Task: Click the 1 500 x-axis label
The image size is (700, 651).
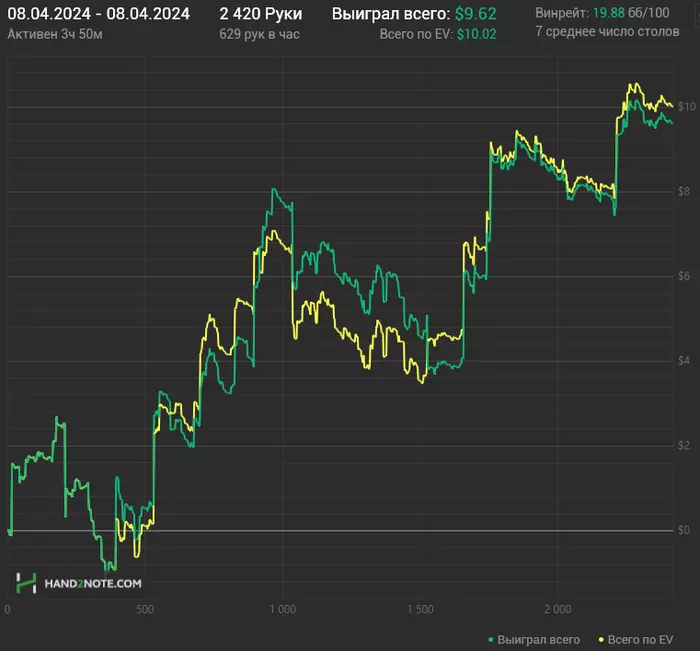Action: [x=420, y=609]
